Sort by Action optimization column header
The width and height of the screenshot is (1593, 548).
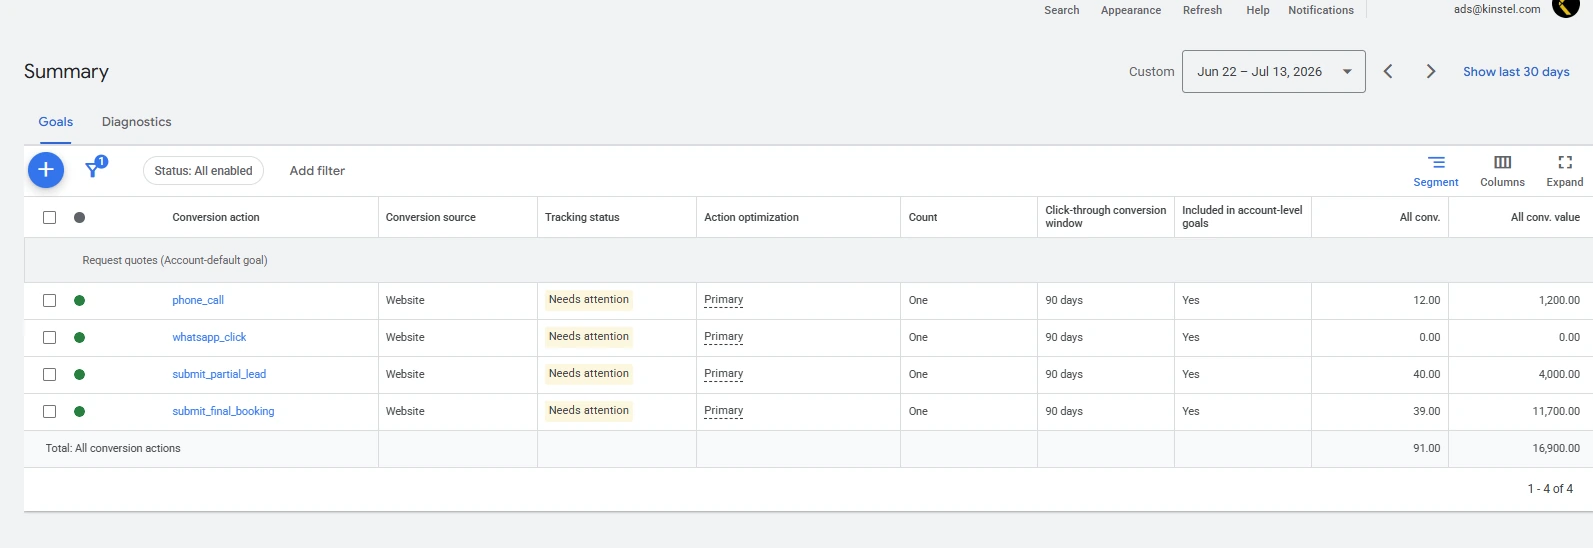(751, 217)
